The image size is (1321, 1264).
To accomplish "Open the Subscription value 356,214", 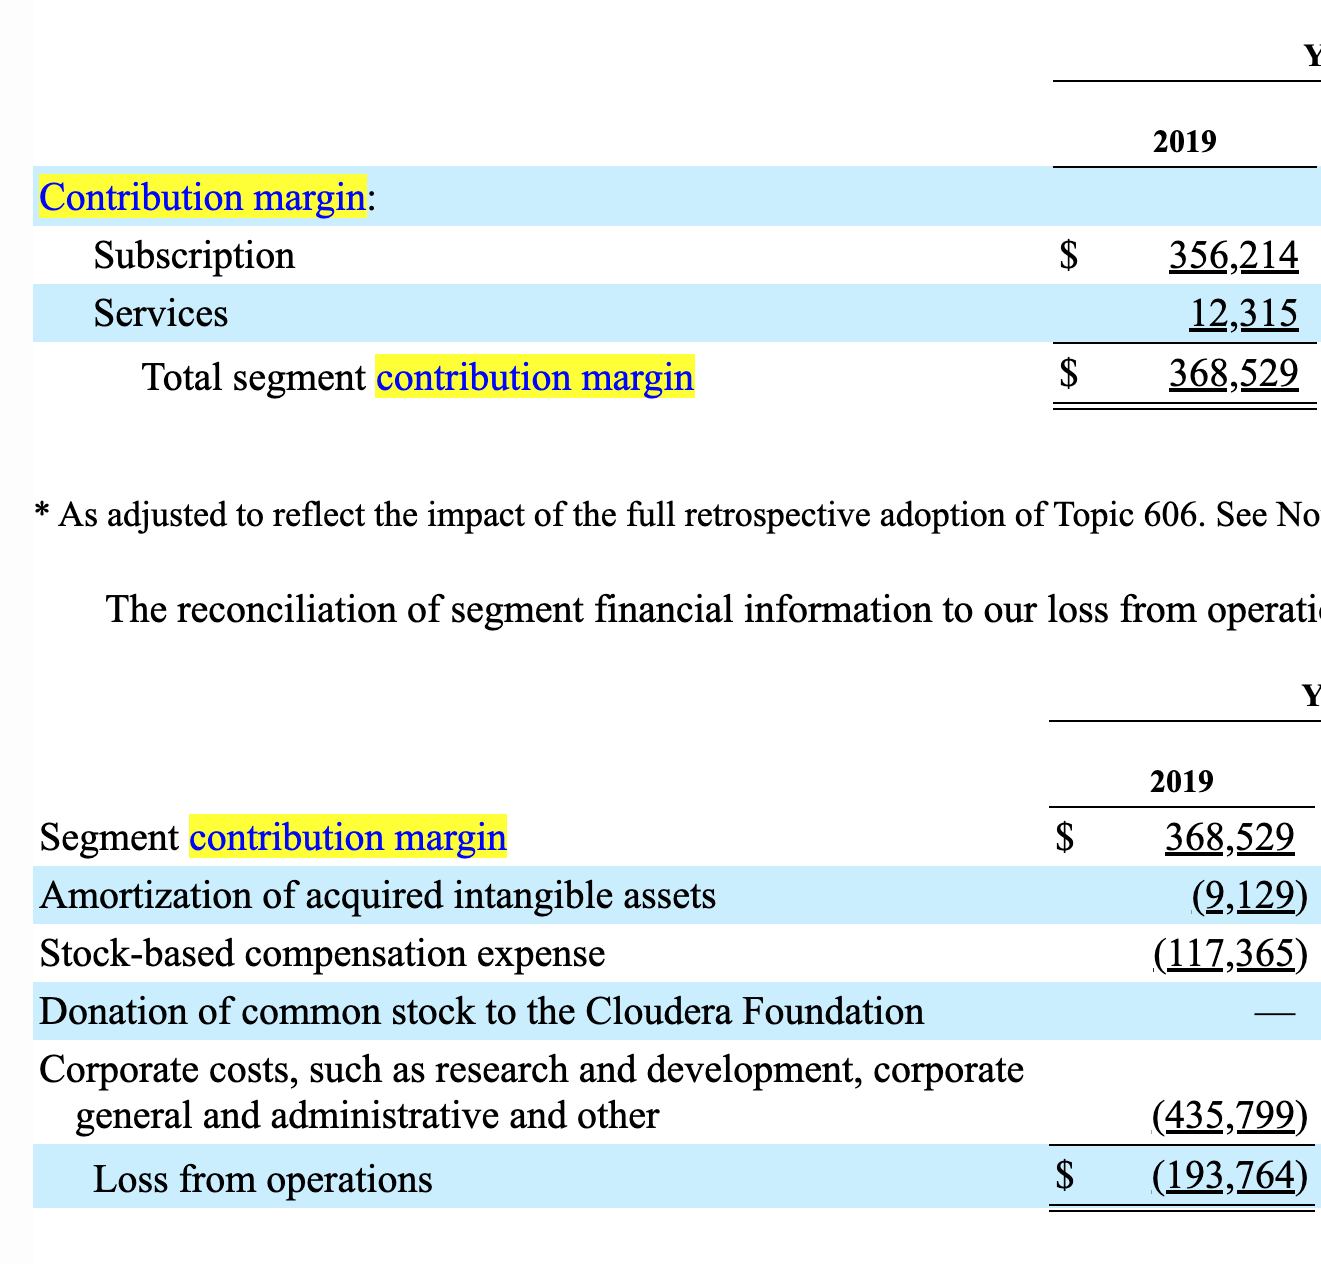I will (1233, 256).
